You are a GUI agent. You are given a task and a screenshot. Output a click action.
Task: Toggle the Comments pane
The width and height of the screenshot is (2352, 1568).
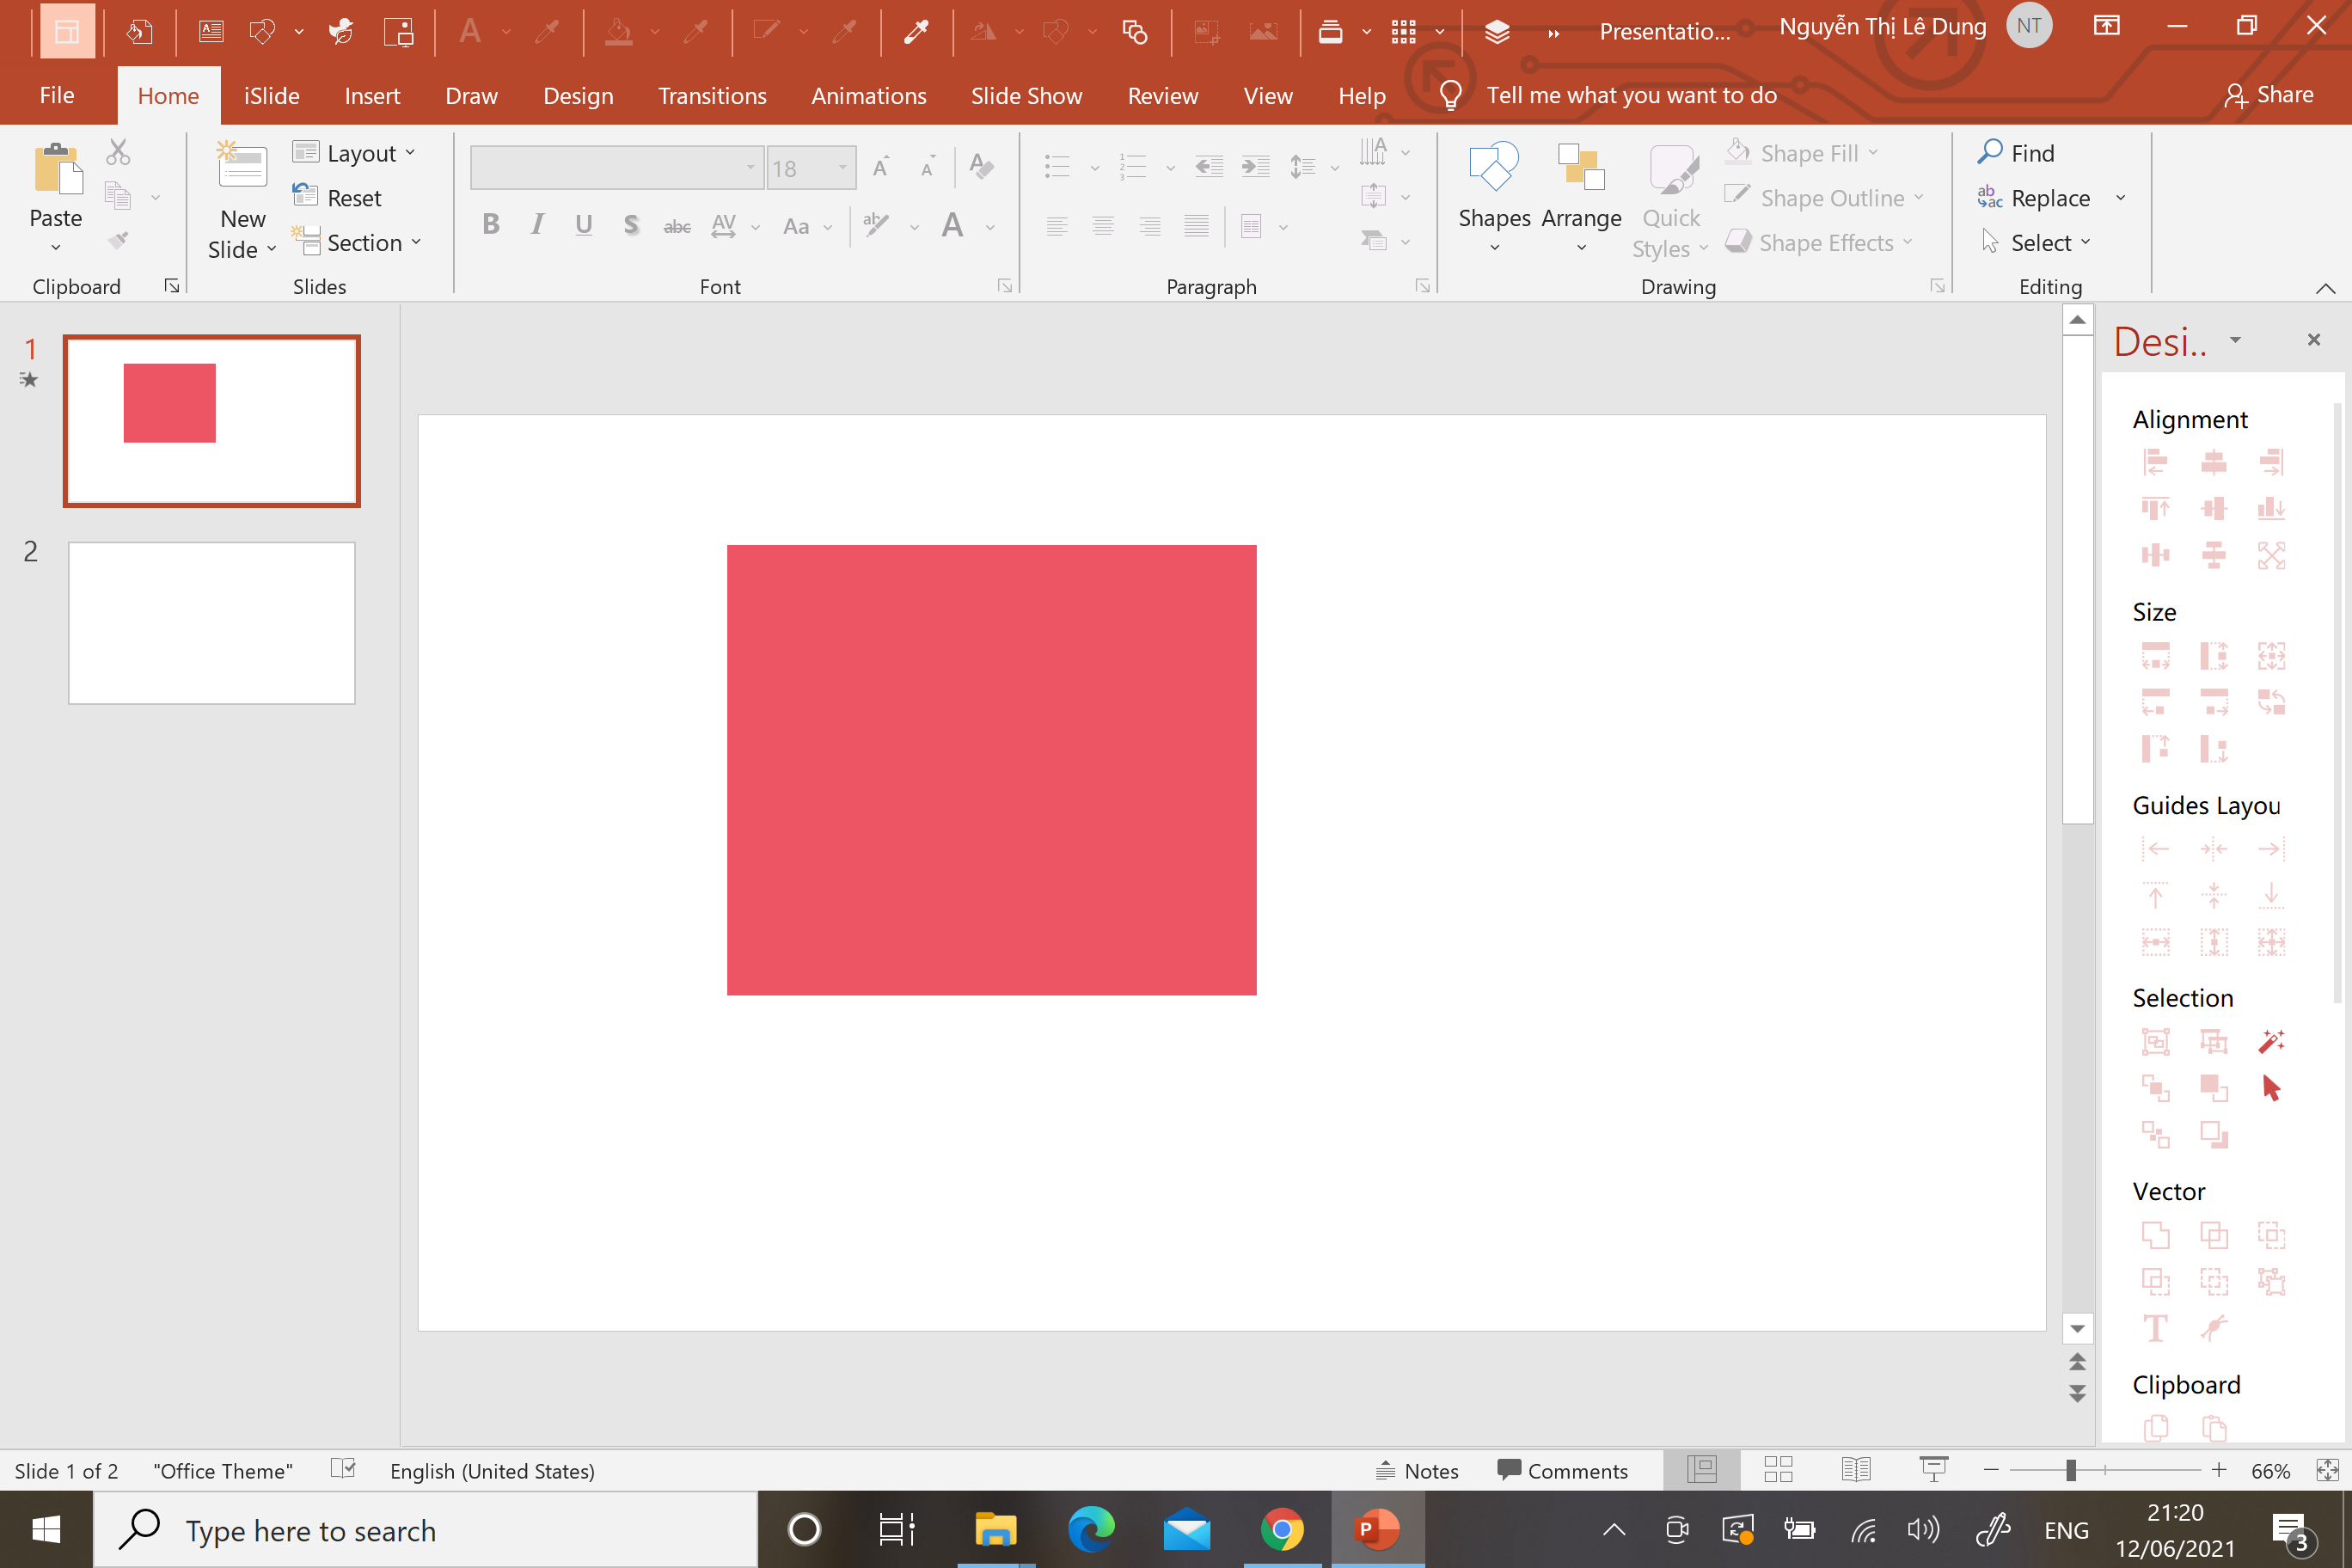coord(1562,1470)
